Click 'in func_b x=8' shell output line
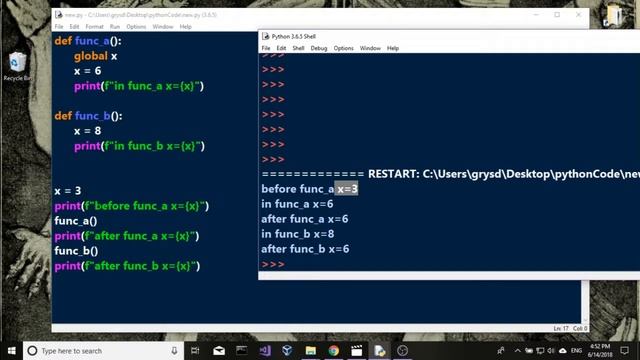 298,234
